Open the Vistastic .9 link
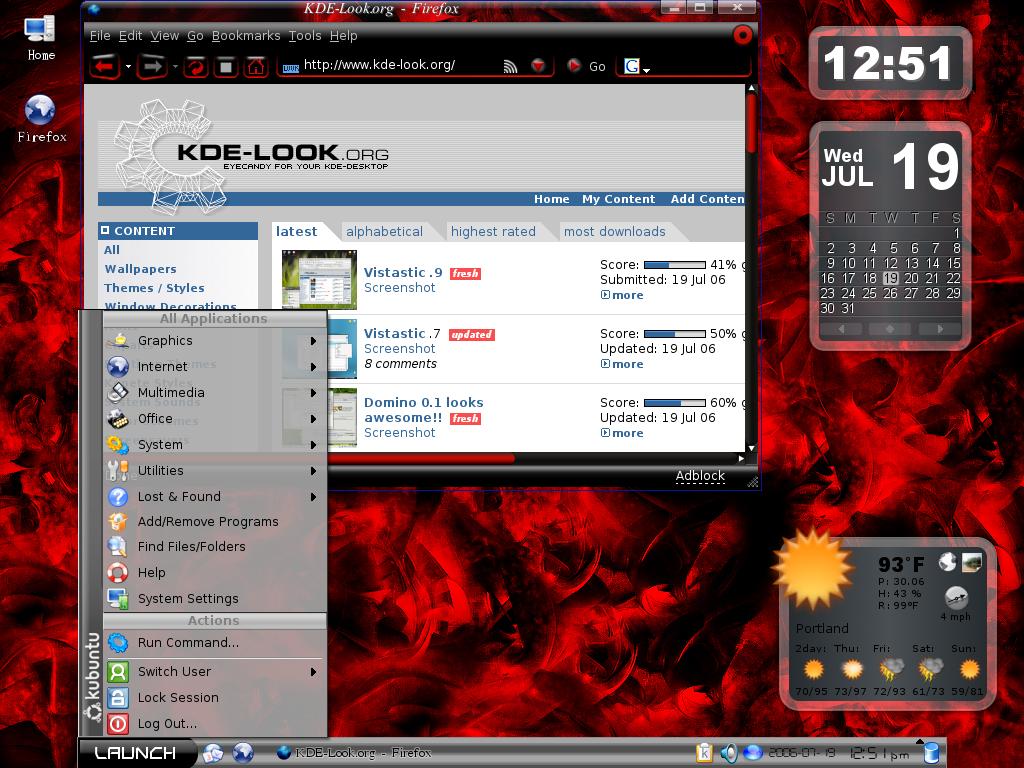 403,272
